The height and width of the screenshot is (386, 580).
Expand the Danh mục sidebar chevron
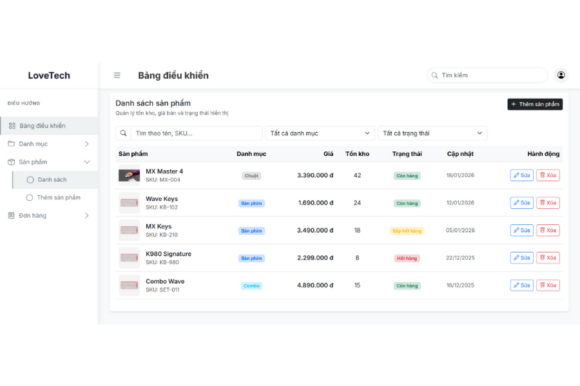pos(87,144)
